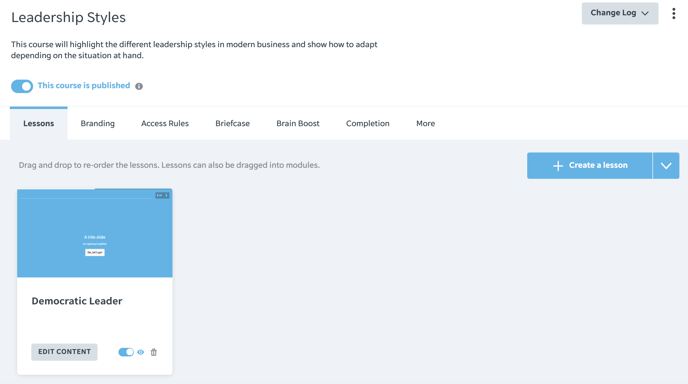Click the Leadership Styles course title
This screenshot has height=384, width=688.
coord(68,18)
